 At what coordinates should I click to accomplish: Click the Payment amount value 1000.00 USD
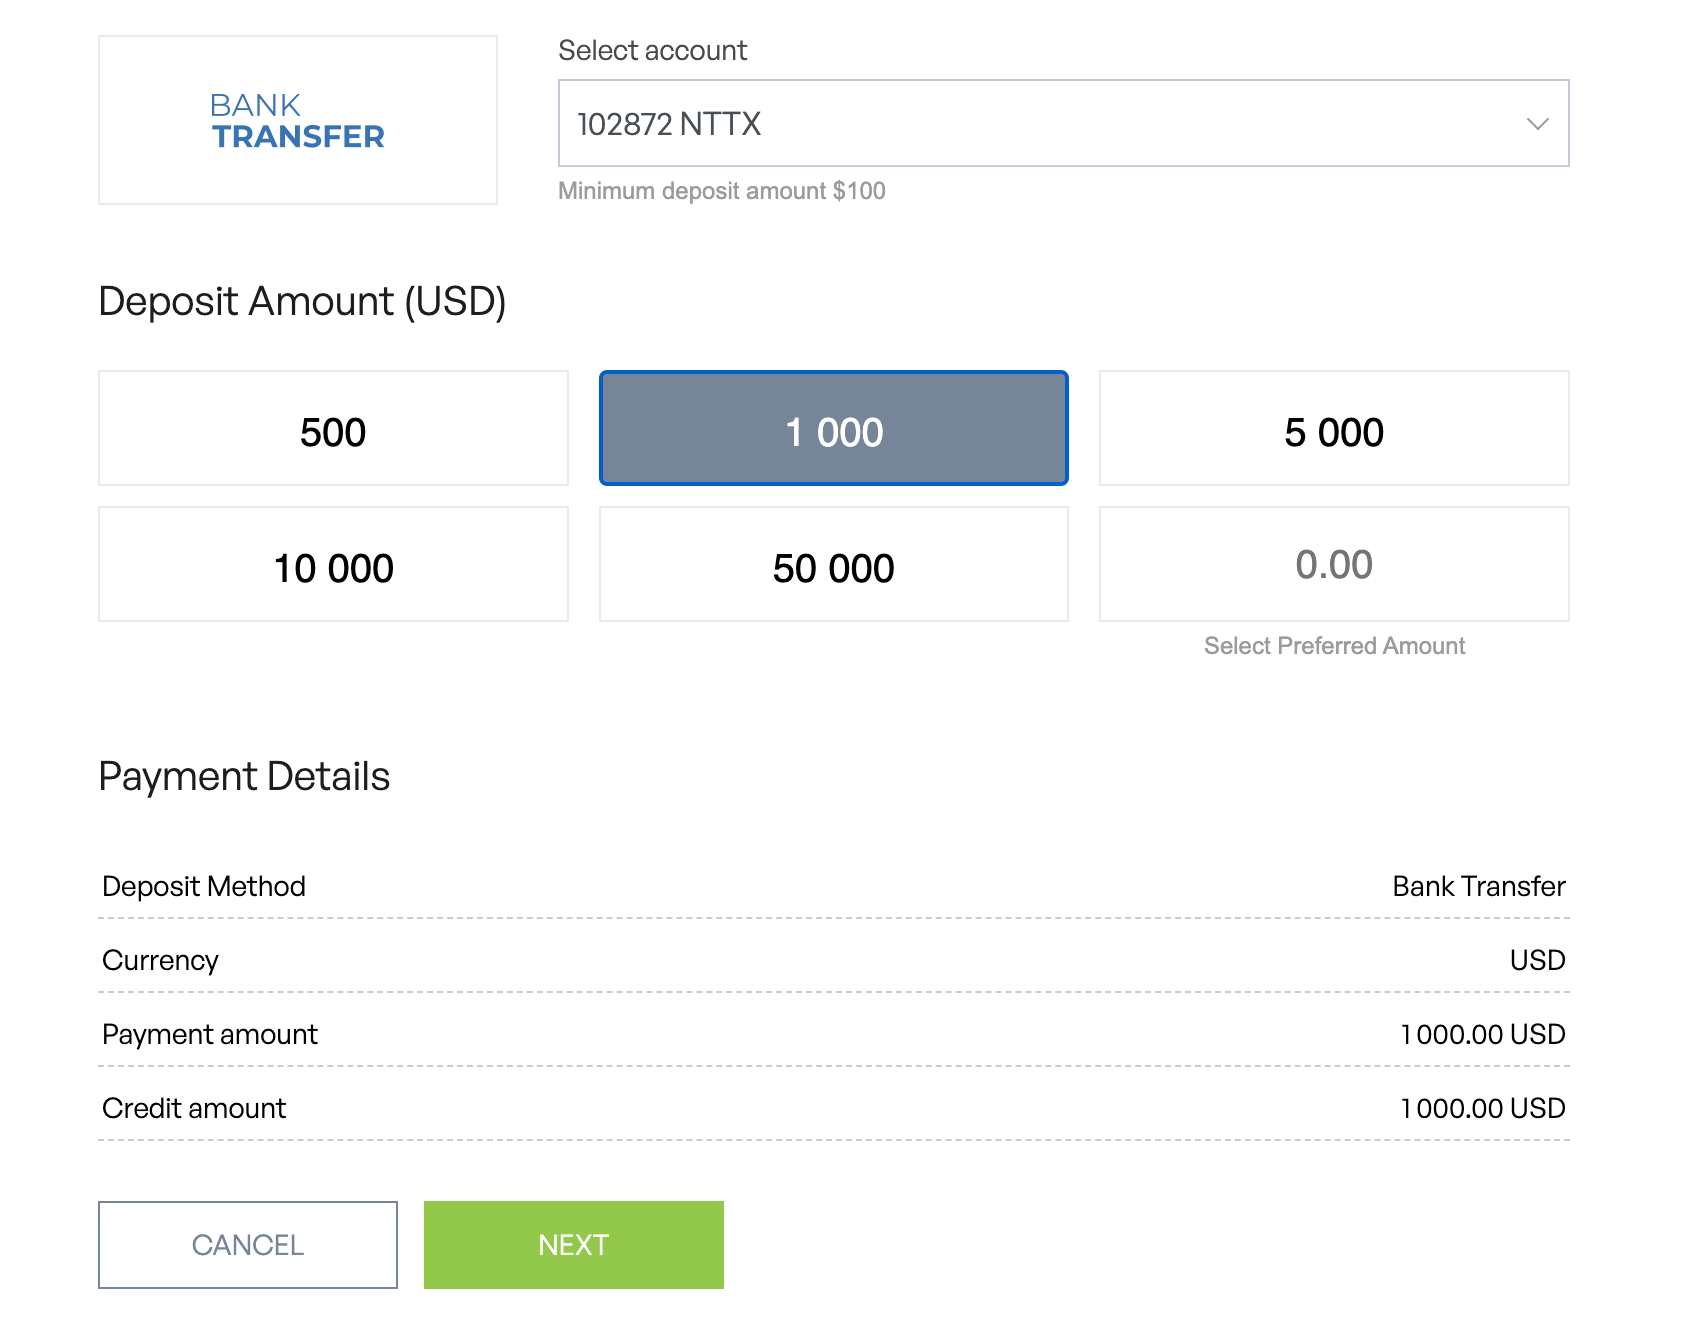click(x=1483, y=1034)
